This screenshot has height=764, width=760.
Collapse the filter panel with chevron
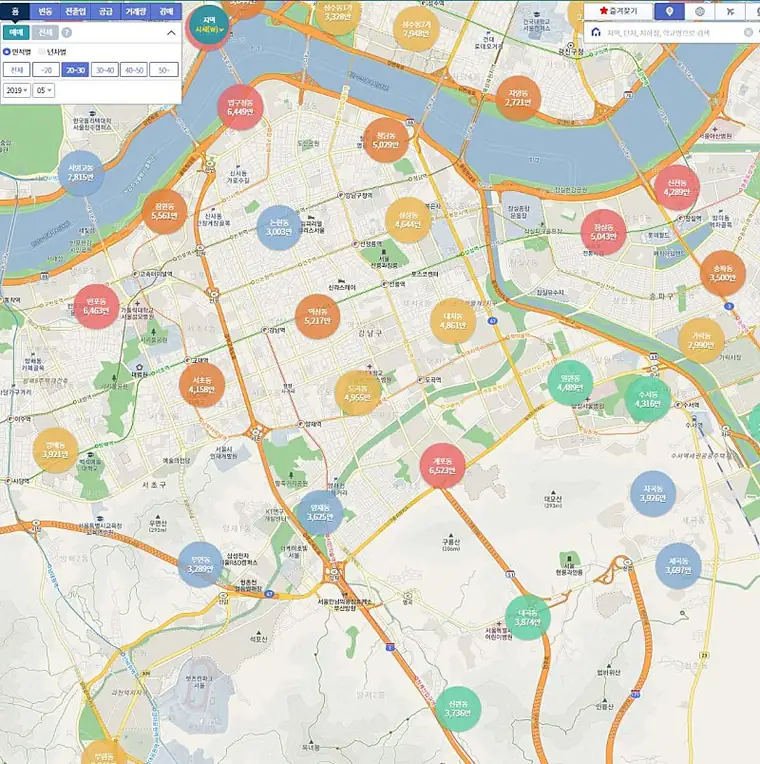pos(171,33)
